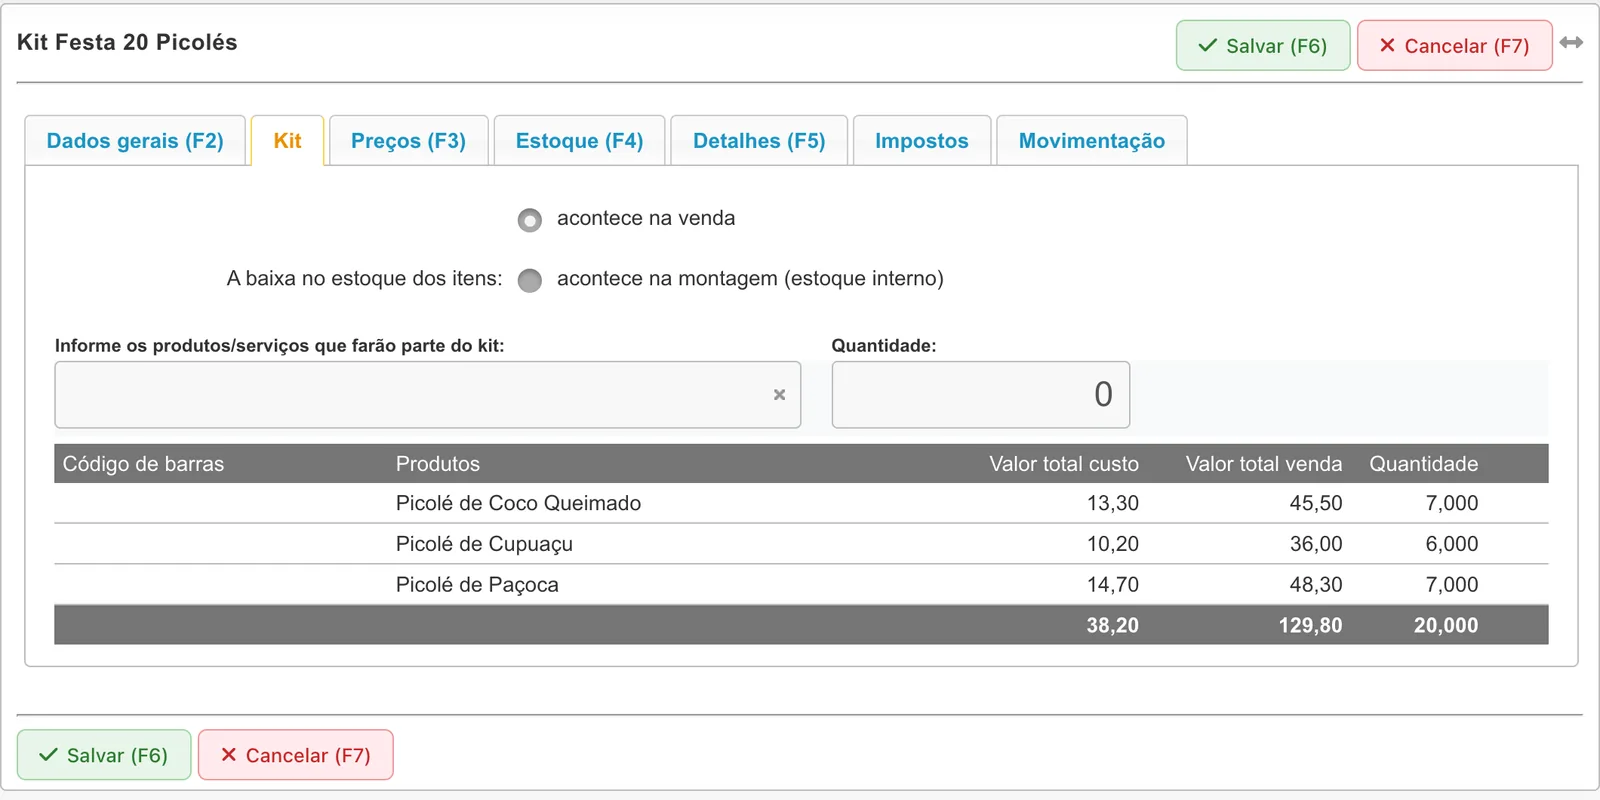Click the 'Quantidade' table column header
Image resolution: width=1600 pixels, height=800 pixels.
(x=1424, y=464)
